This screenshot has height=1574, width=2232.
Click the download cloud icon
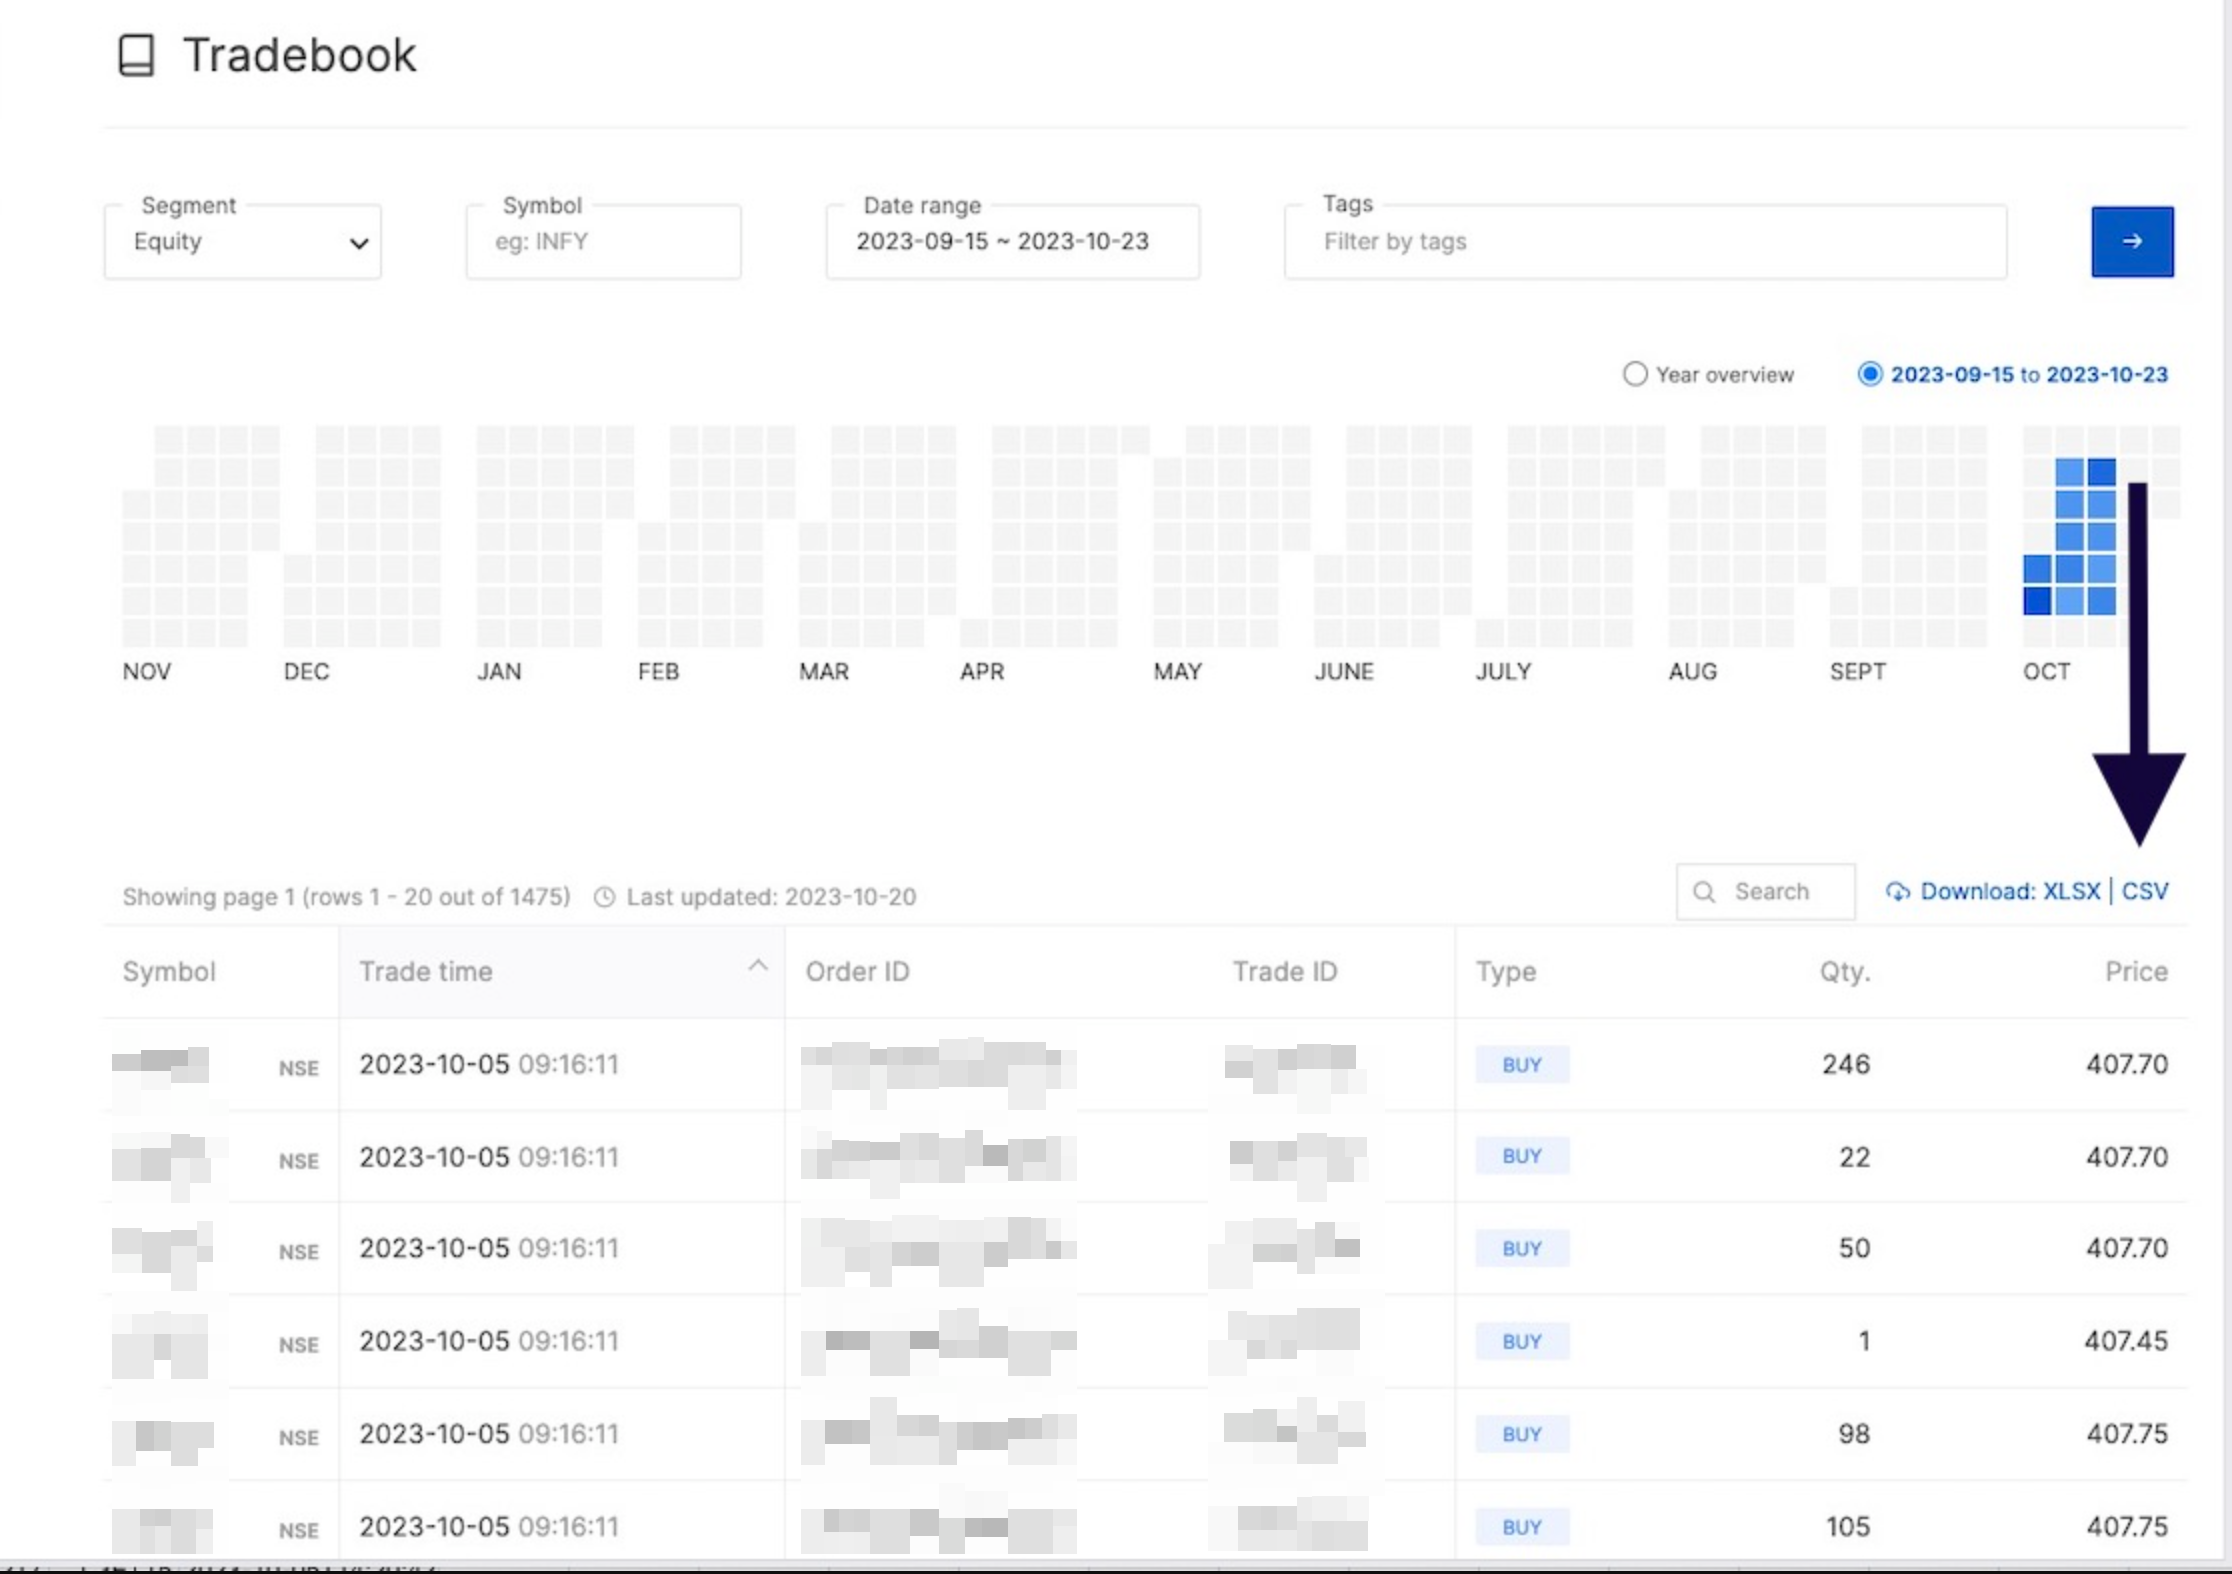point(1899,891)
